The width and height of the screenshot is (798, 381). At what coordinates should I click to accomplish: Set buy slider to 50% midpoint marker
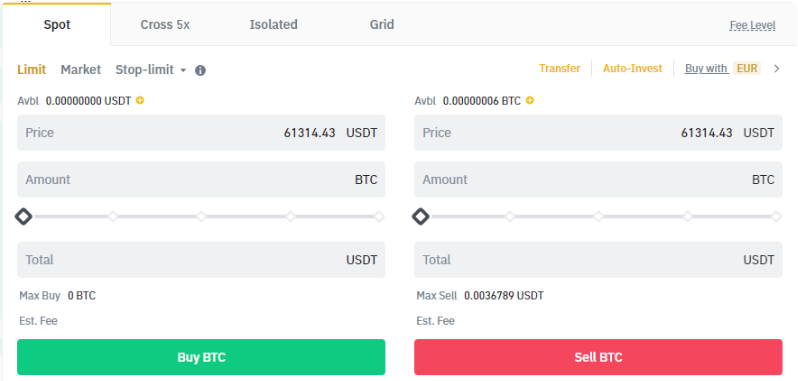[x=202, y=217]
